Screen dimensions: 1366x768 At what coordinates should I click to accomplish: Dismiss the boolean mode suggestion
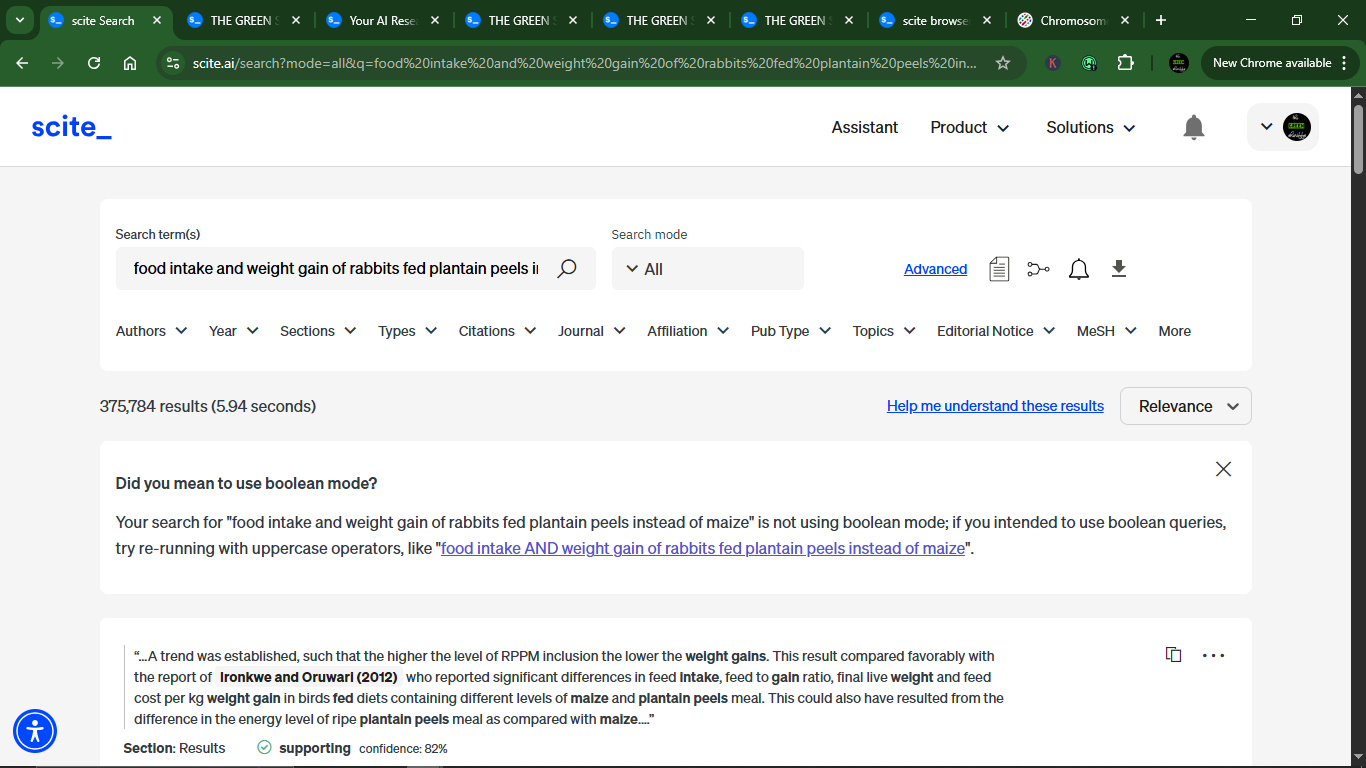[1223, 469]
